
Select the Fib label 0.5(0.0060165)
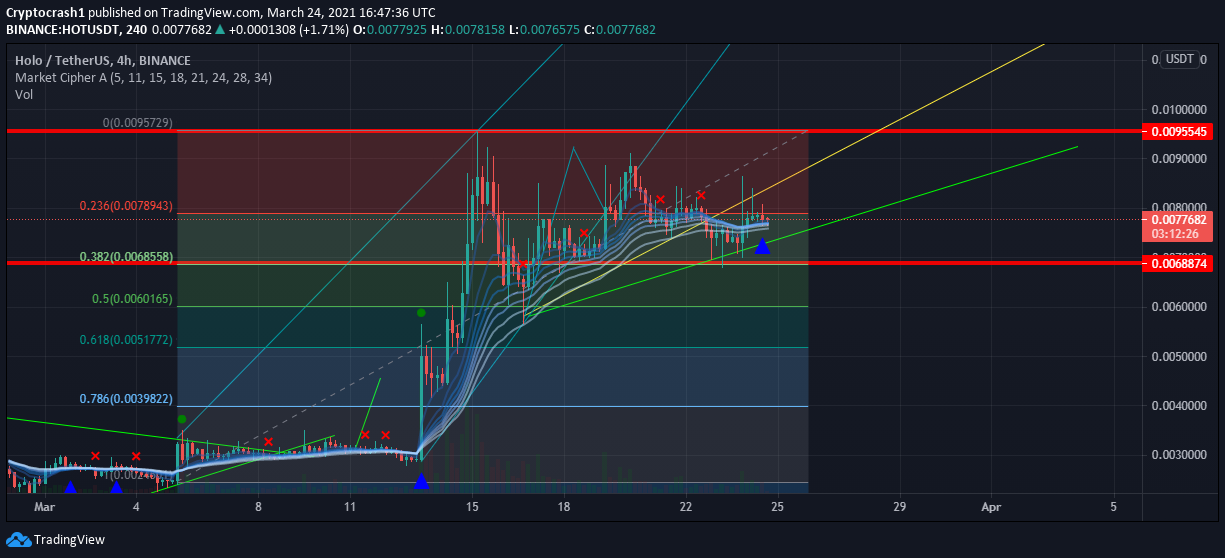[133, 298]
